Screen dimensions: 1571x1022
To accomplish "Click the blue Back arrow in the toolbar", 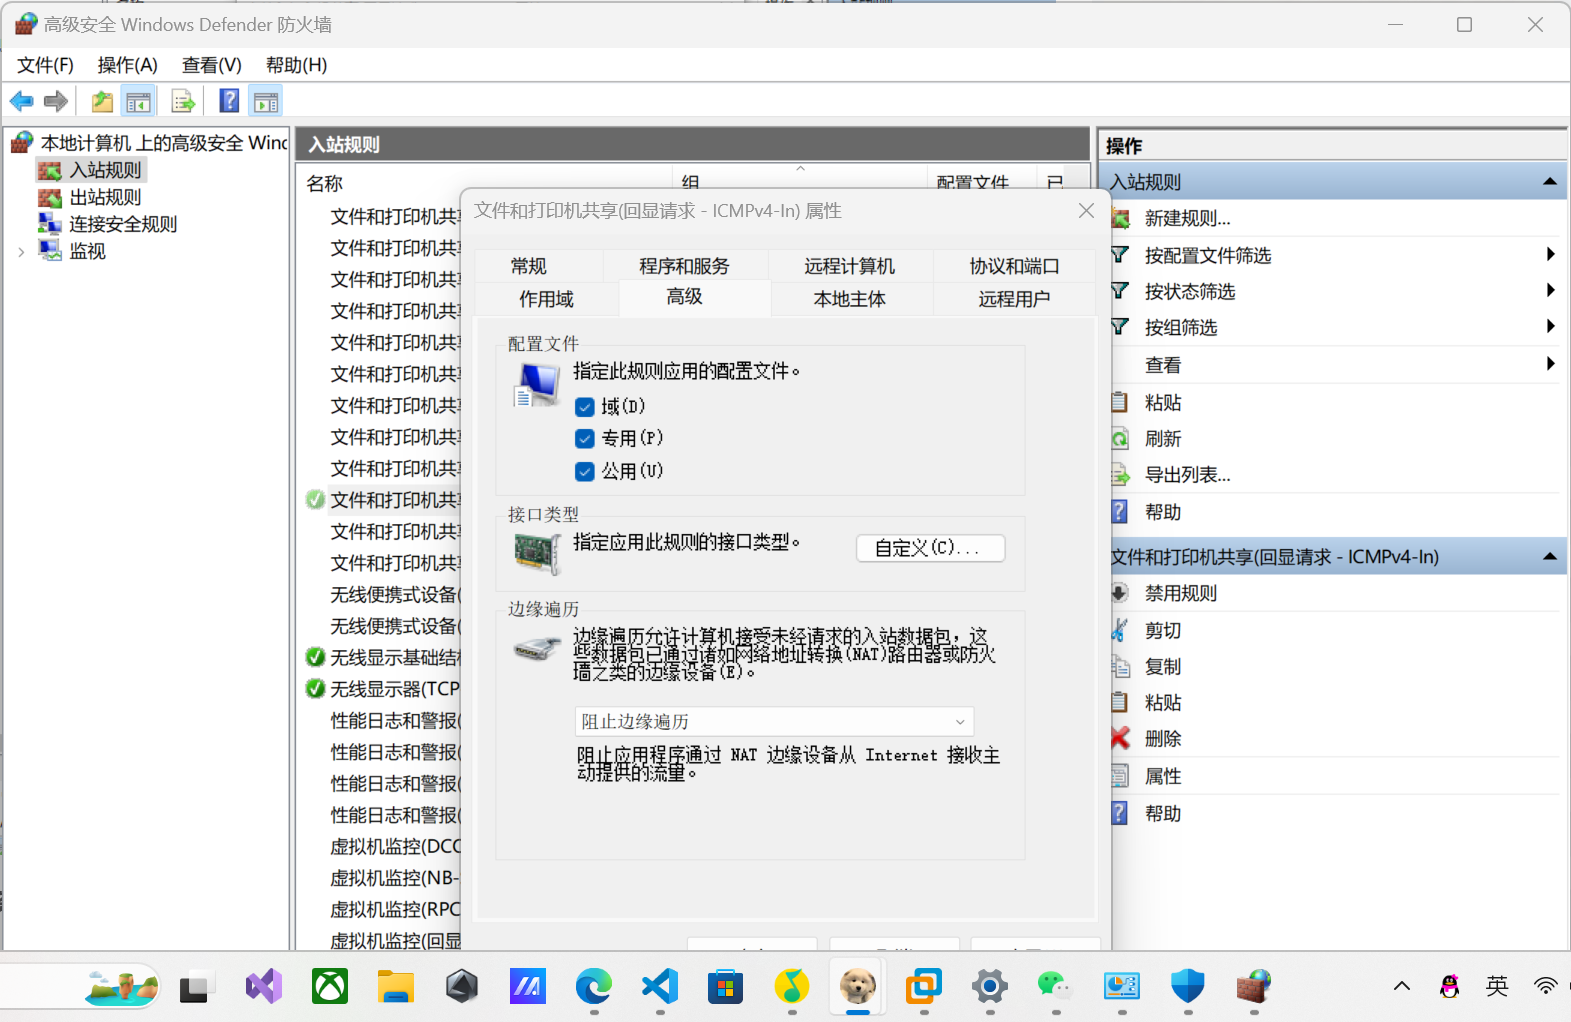I will [x=21, y=101].
